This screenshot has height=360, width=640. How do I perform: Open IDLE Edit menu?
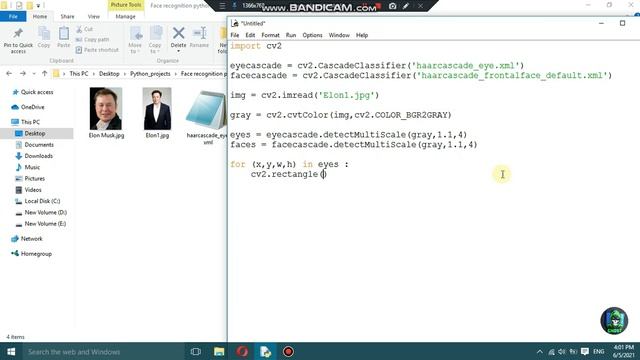tap(250, 35)
